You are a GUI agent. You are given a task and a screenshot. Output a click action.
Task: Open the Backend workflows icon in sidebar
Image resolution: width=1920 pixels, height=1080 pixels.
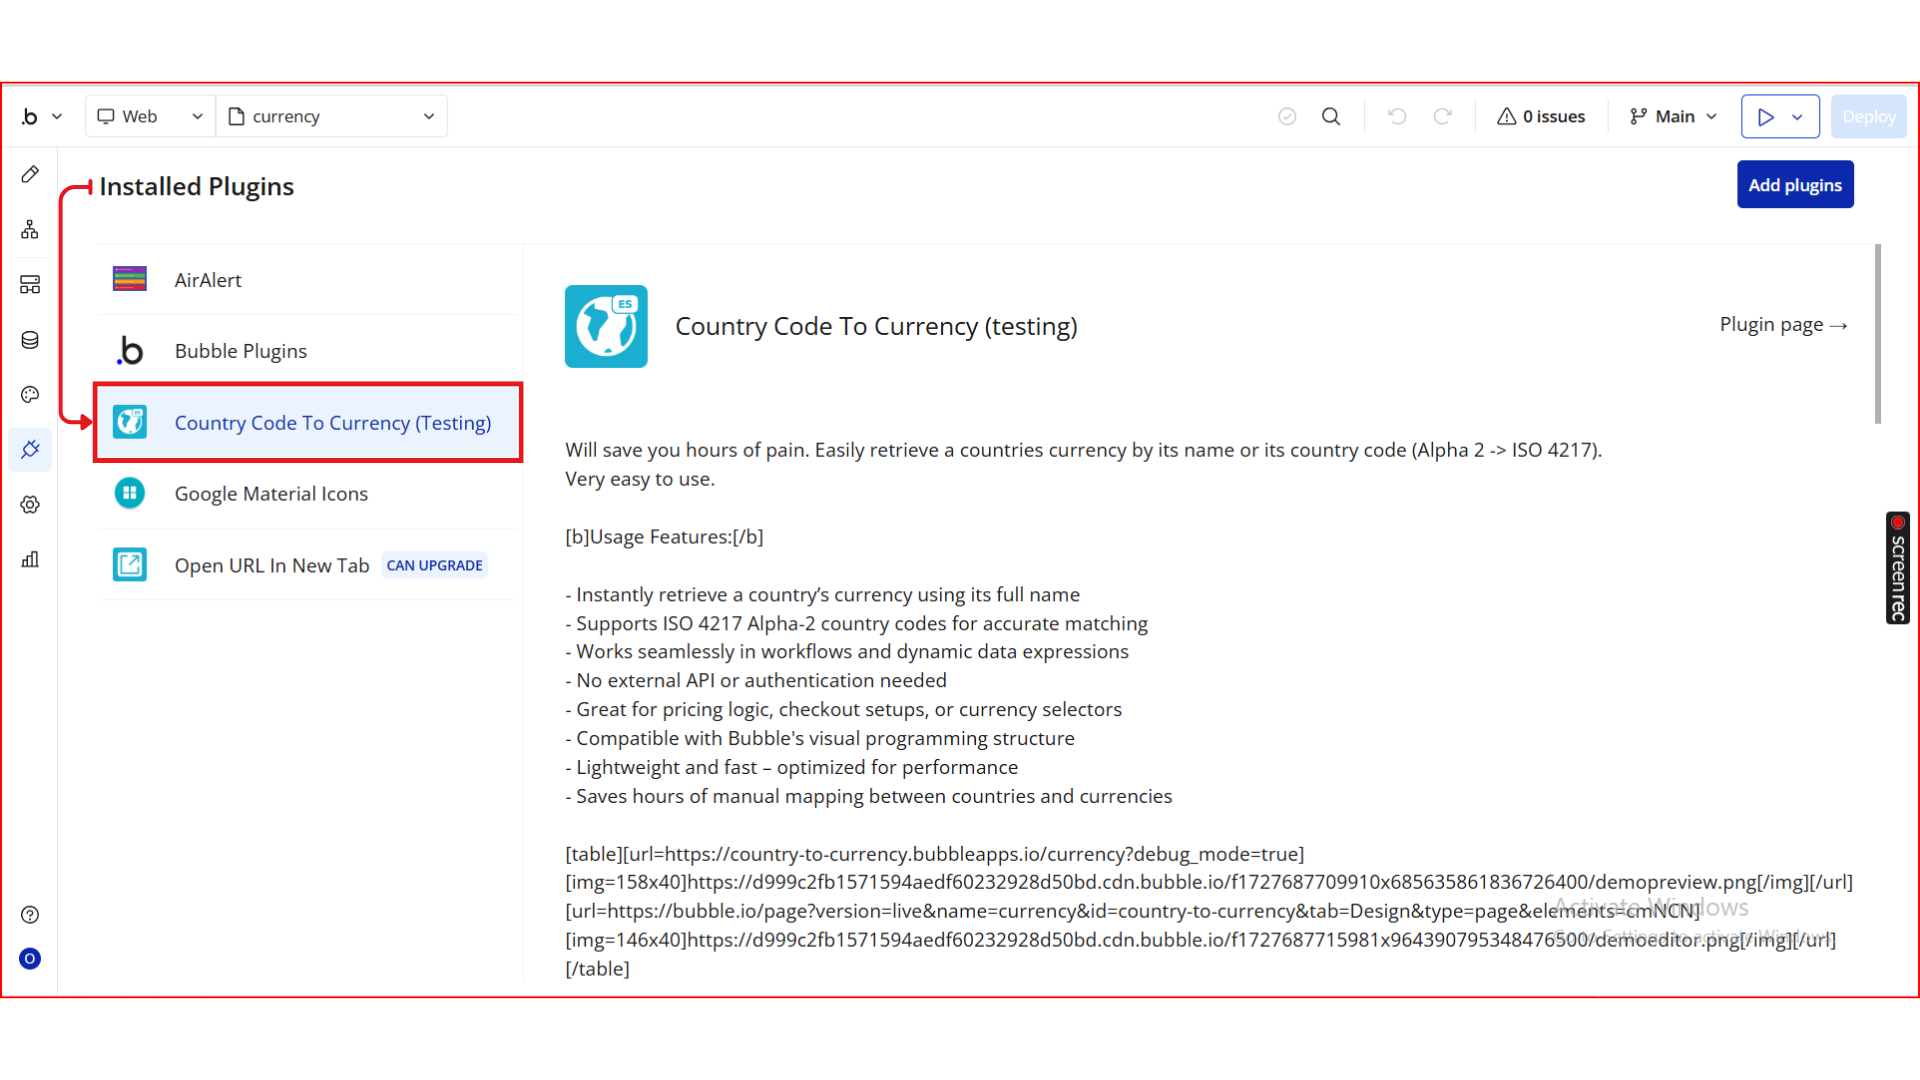(30, 285)
